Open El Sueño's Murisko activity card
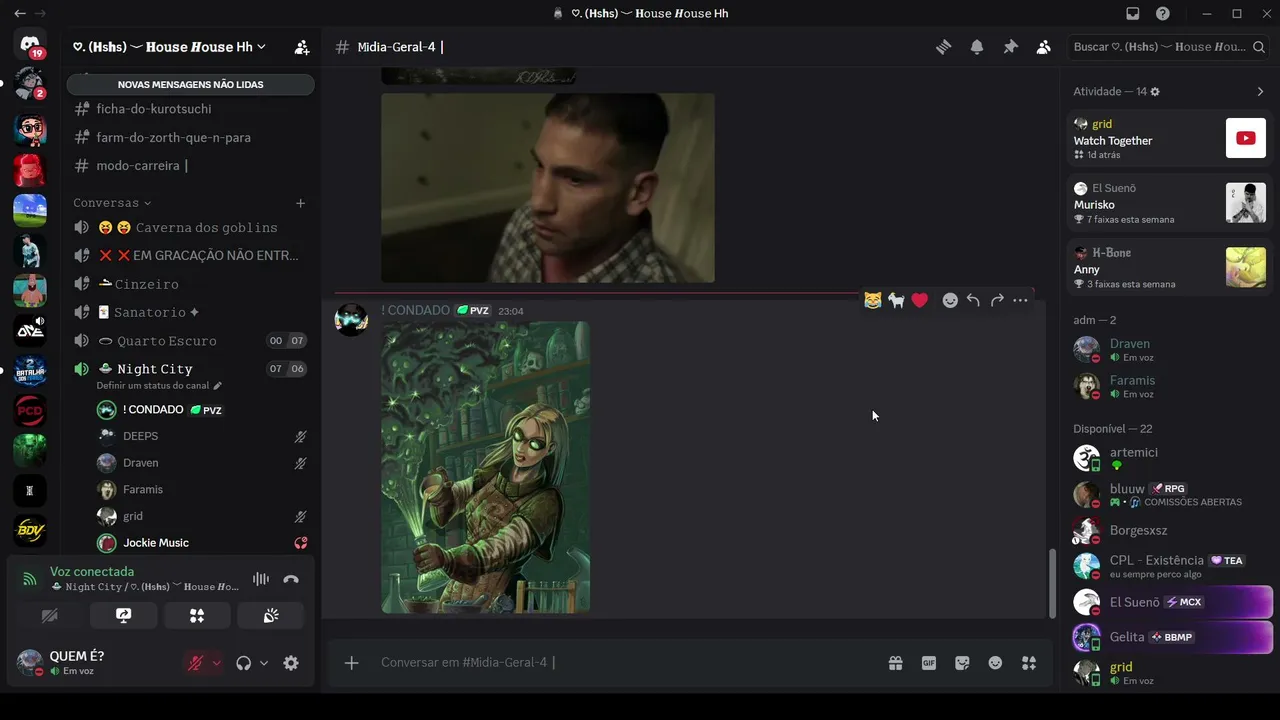Viewport: 1280px width, 720px height. [1167, 203]
